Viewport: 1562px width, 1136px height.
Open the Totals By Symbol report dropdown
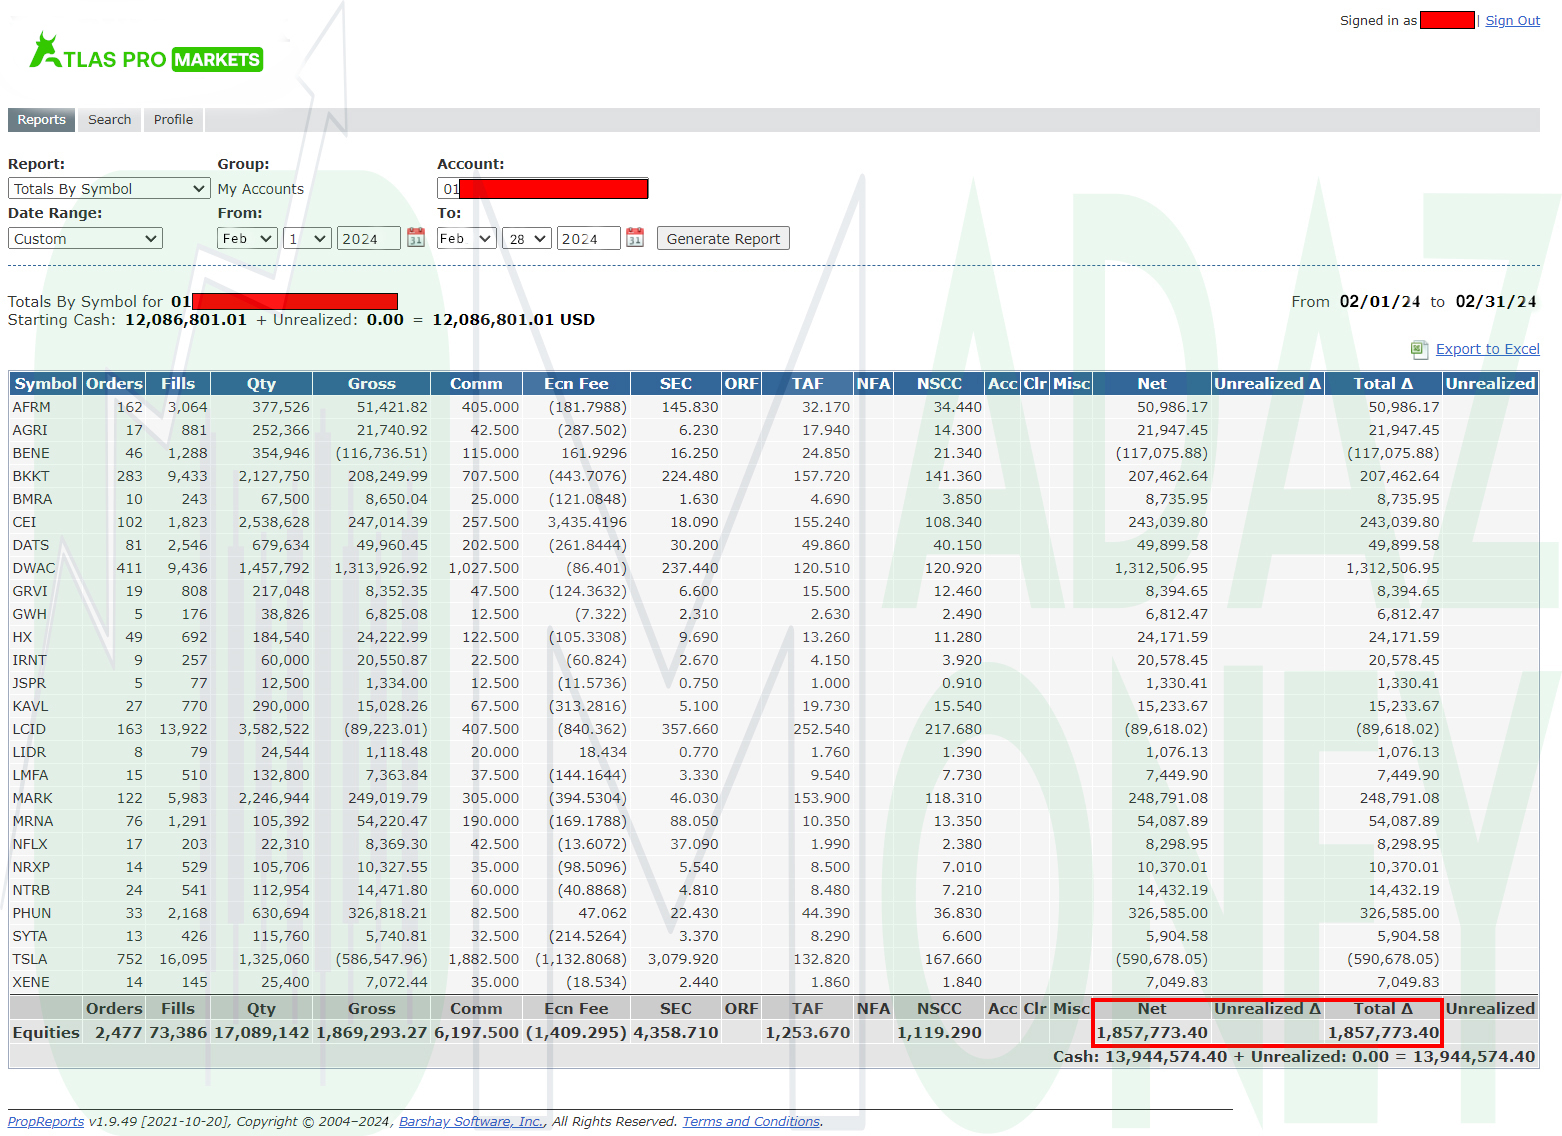108,188
